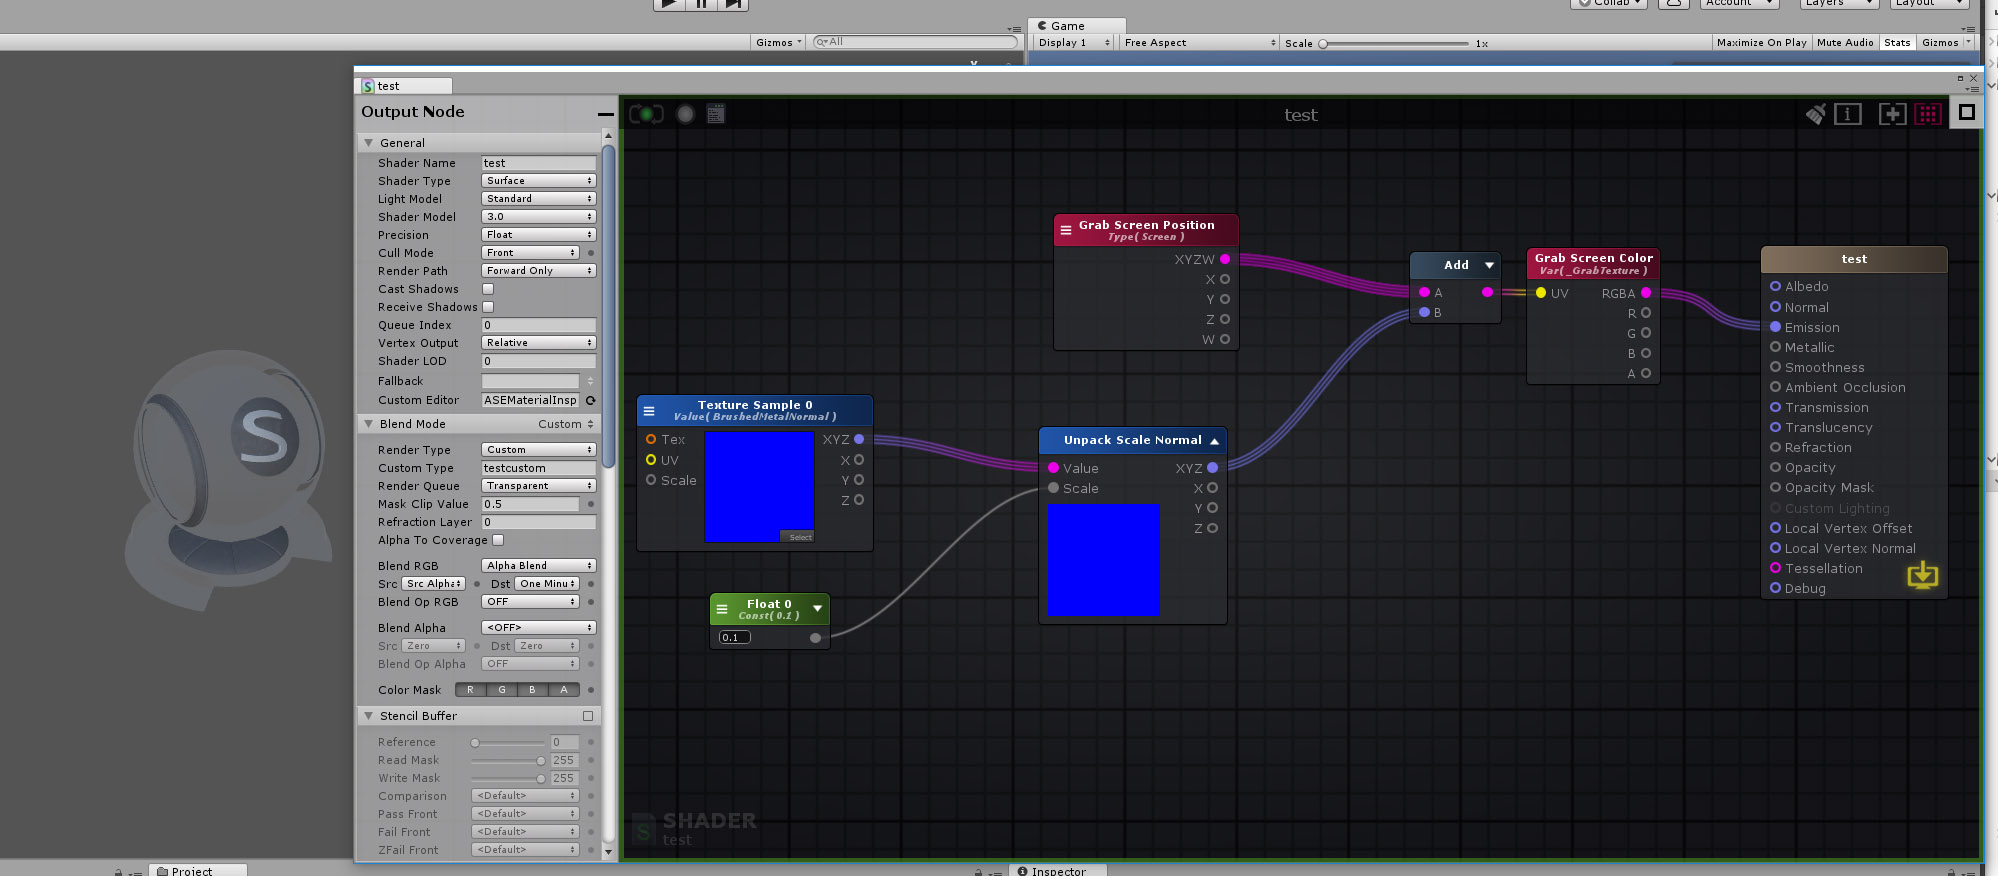The image size is (1998, 876).
Task: Open the Display 1 dropdown menu
Action: point(1074,43)
